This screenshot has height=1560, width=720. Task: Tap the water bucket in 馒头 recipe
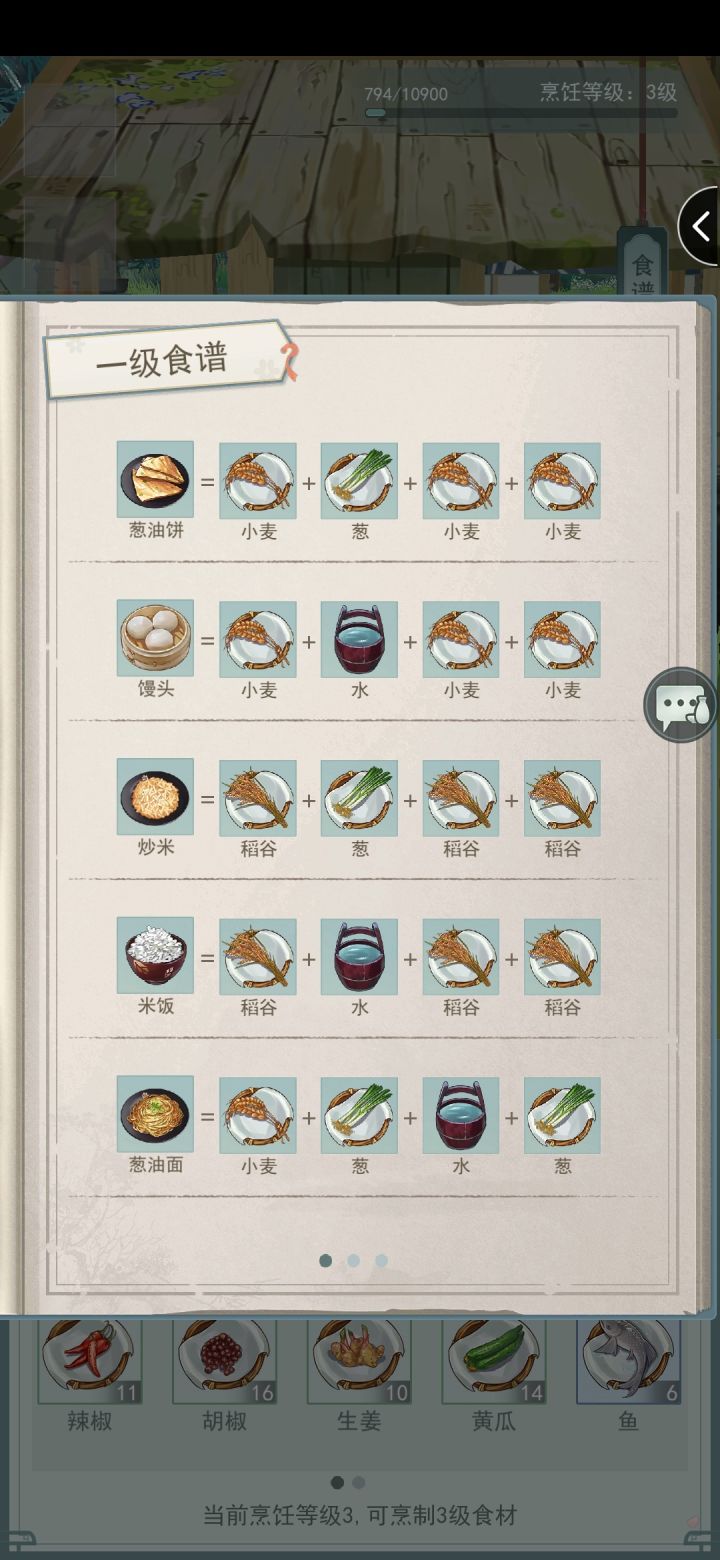[x=359, y=639]
